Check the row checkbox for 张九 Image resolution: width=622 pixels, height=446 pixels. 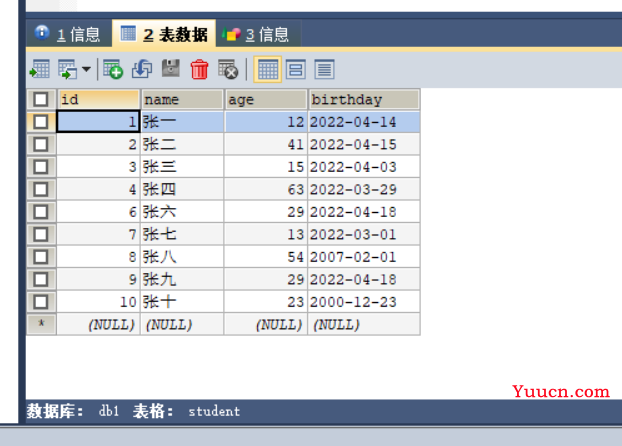click(41, 279)
